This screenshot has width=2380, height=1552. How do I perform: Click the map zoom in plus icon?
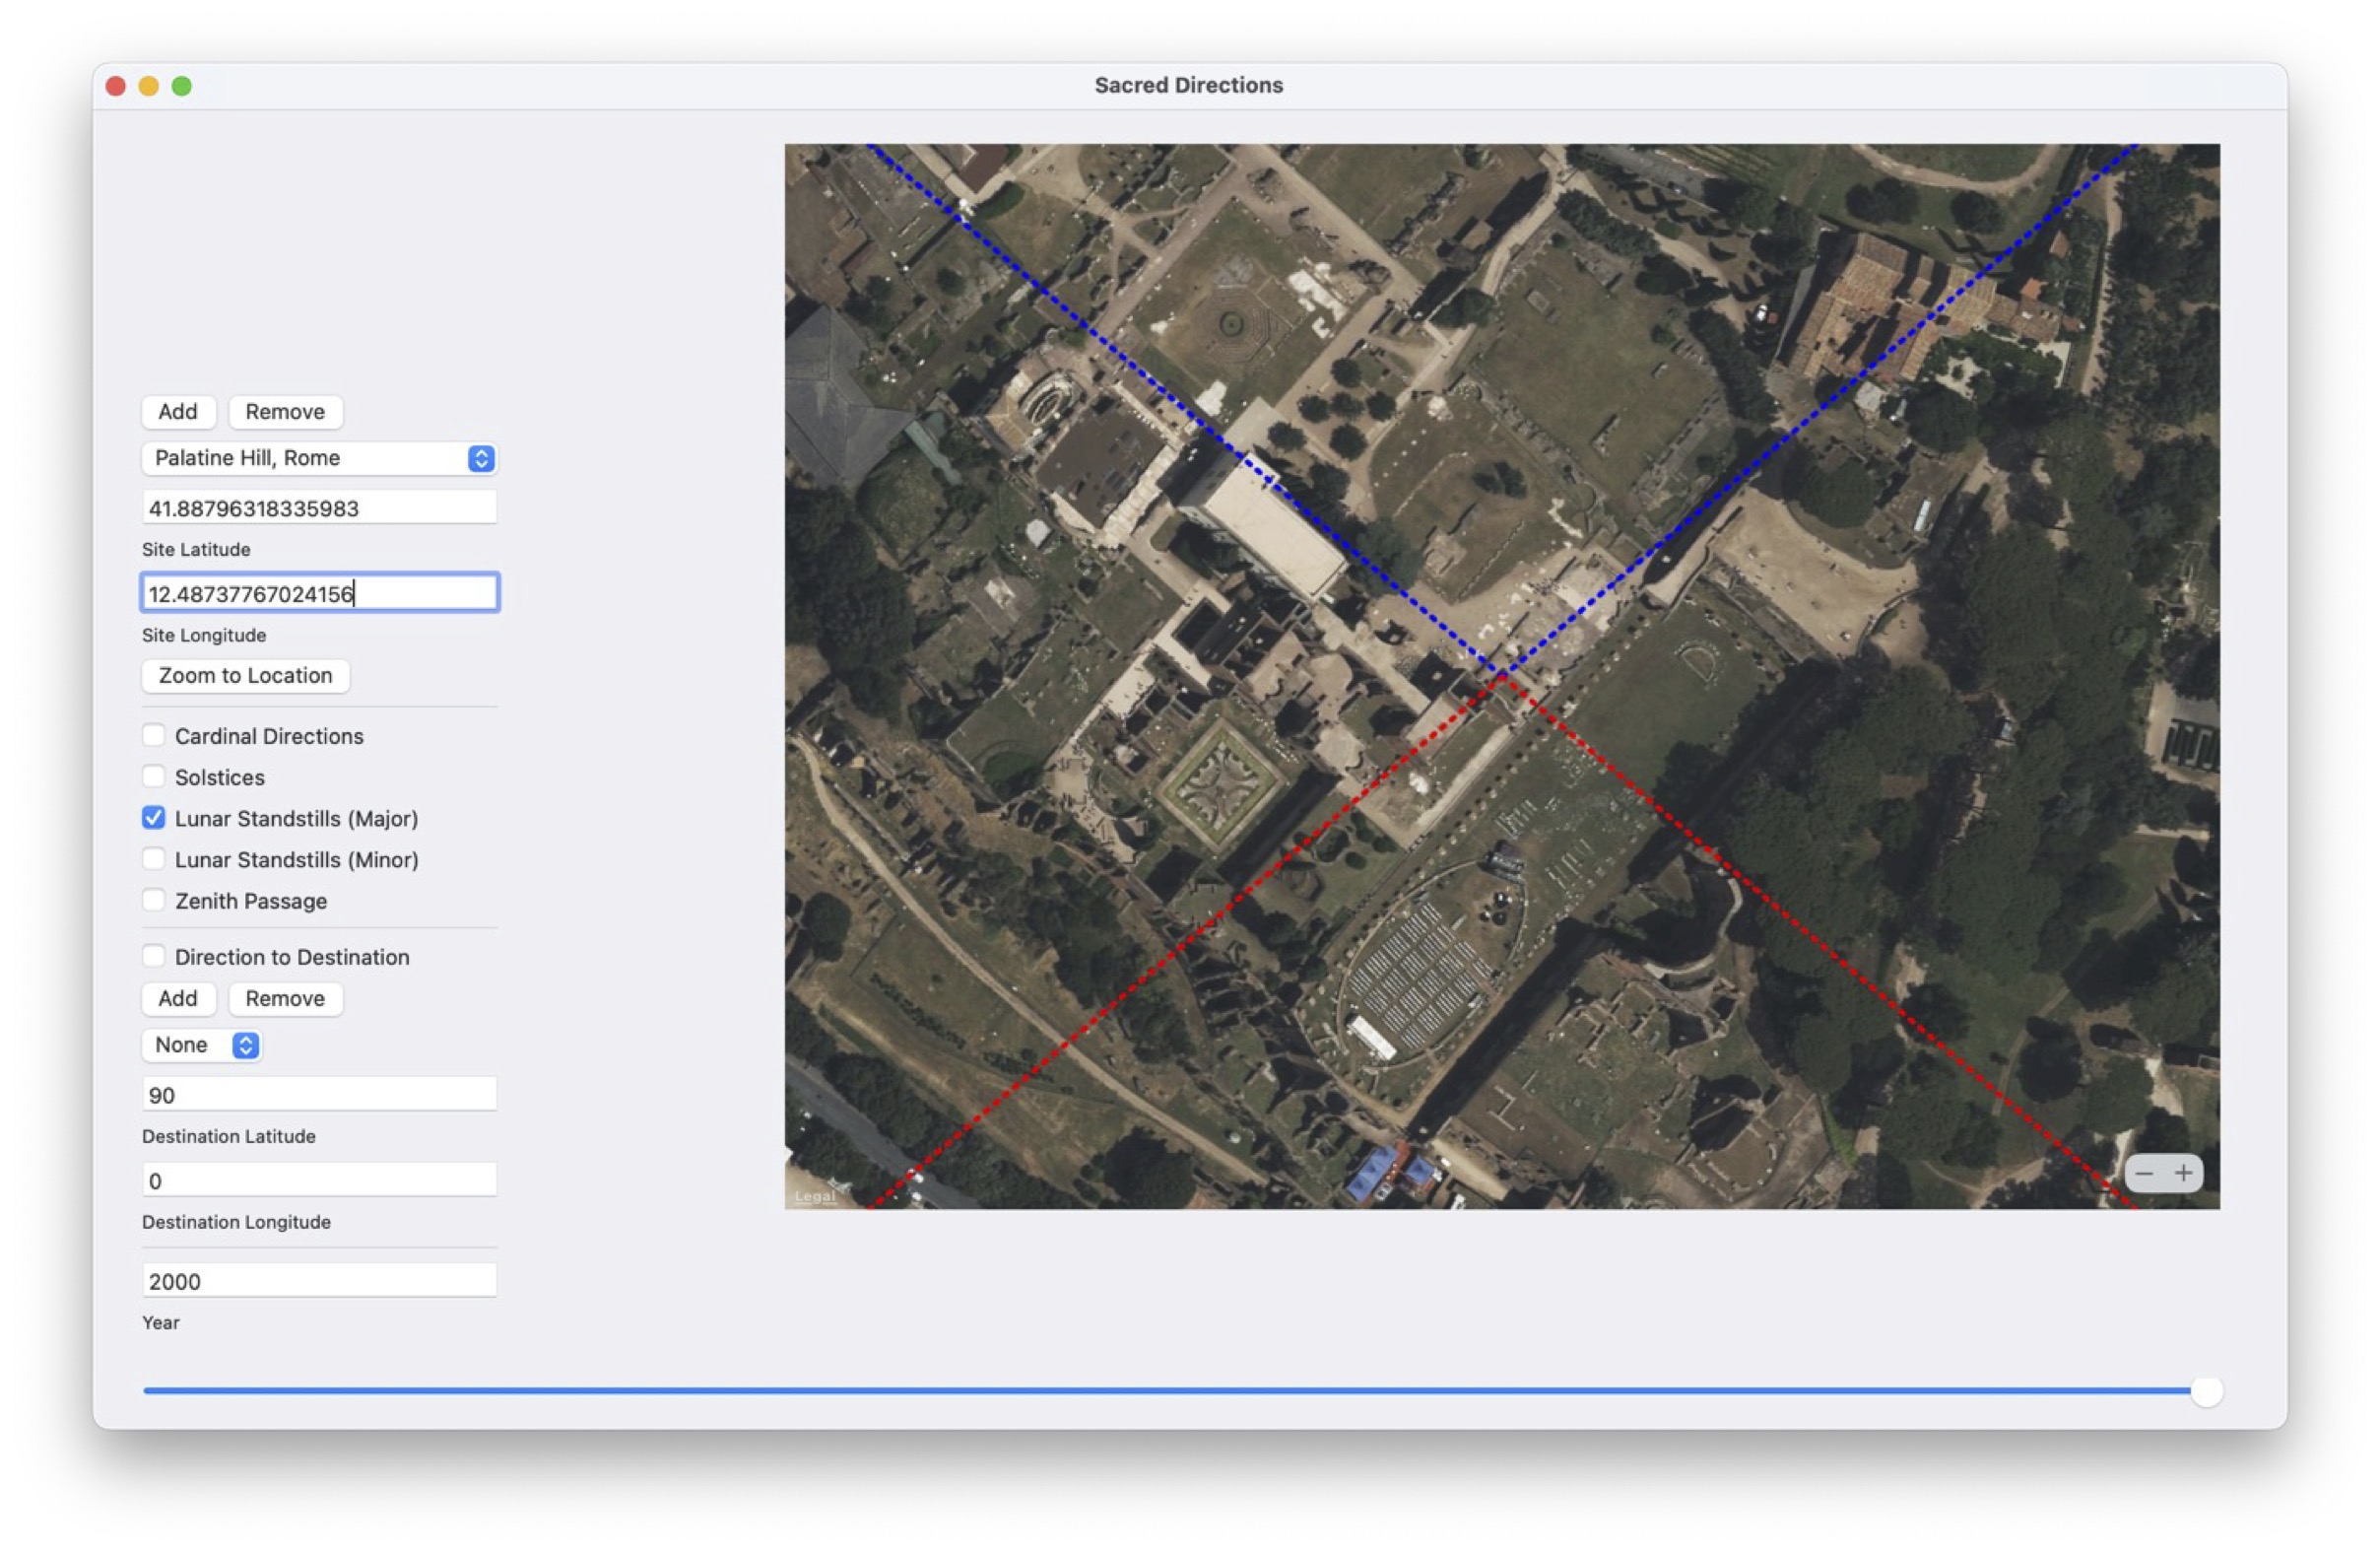coord(2184,1173)
